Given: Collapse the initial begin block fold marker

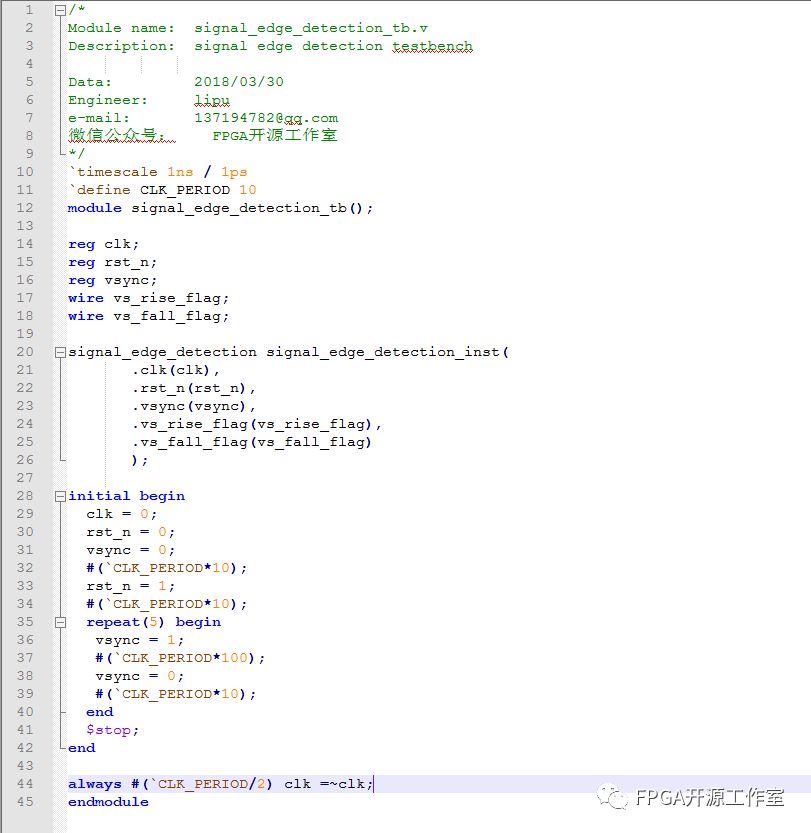Looking at the screenshot, I should pos(61,496).
